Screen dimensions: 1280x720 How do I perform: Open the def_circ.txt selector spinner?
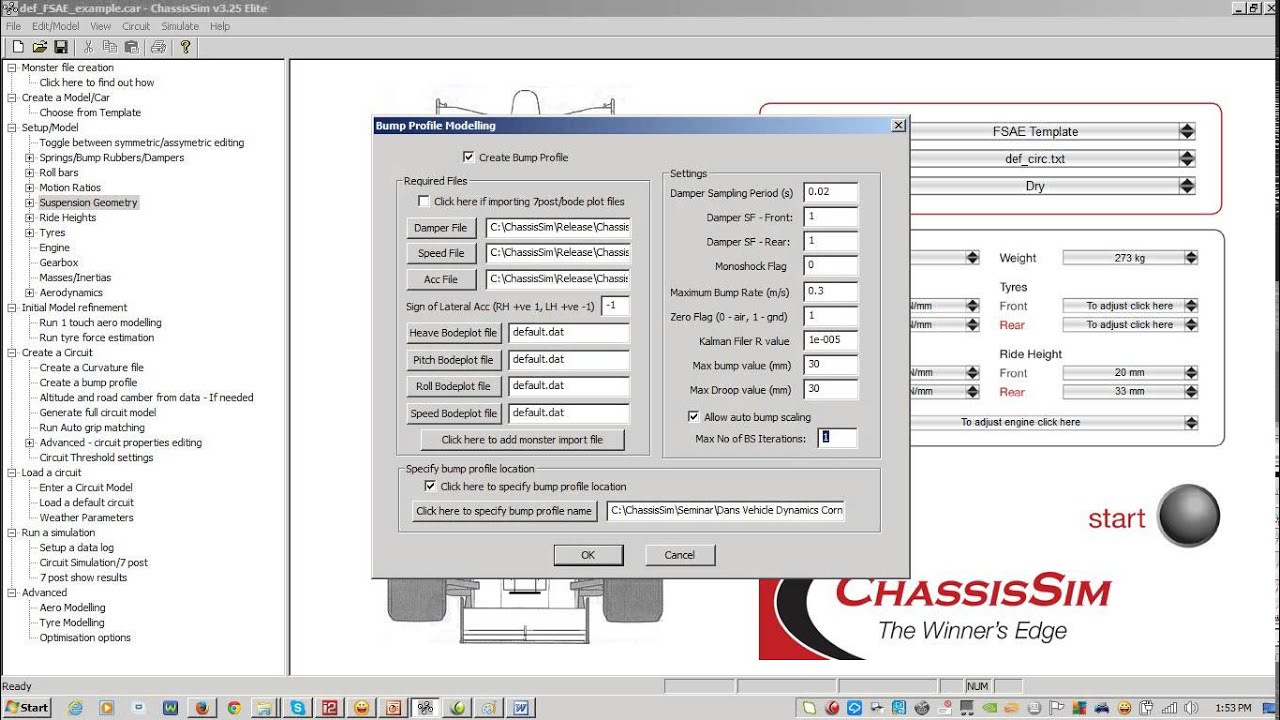(x=1187, y=159)
